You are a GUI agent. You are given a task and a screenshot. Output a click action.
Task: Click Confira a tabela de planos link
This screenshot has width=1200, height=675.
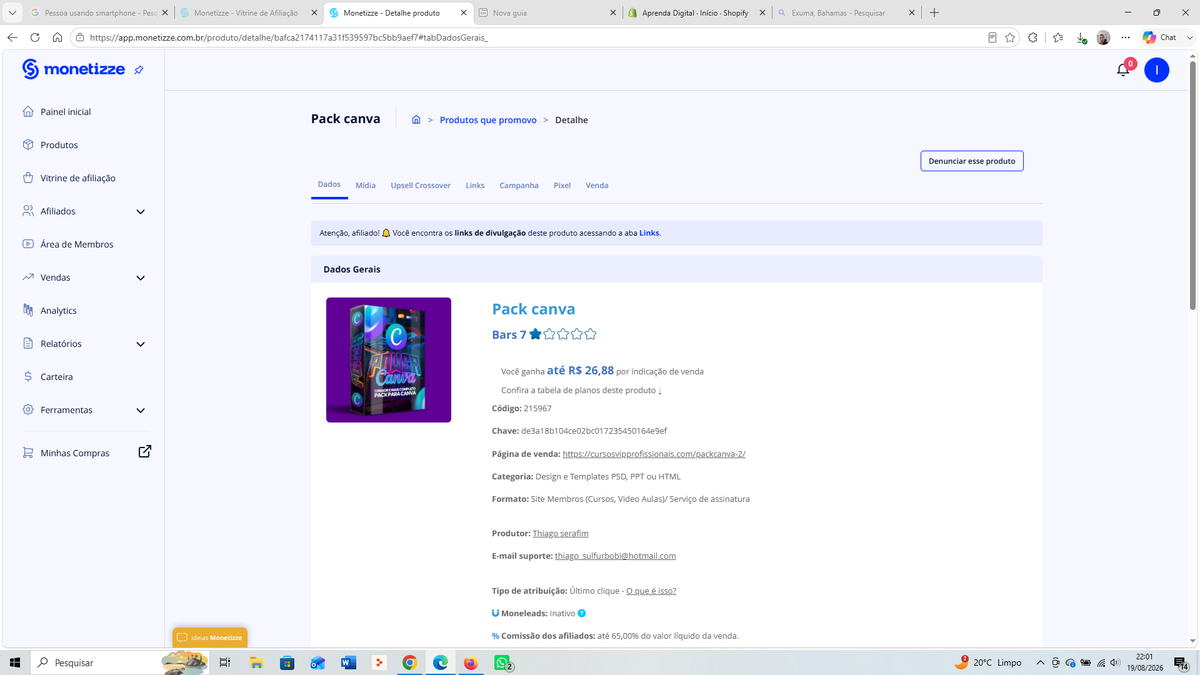581,390
